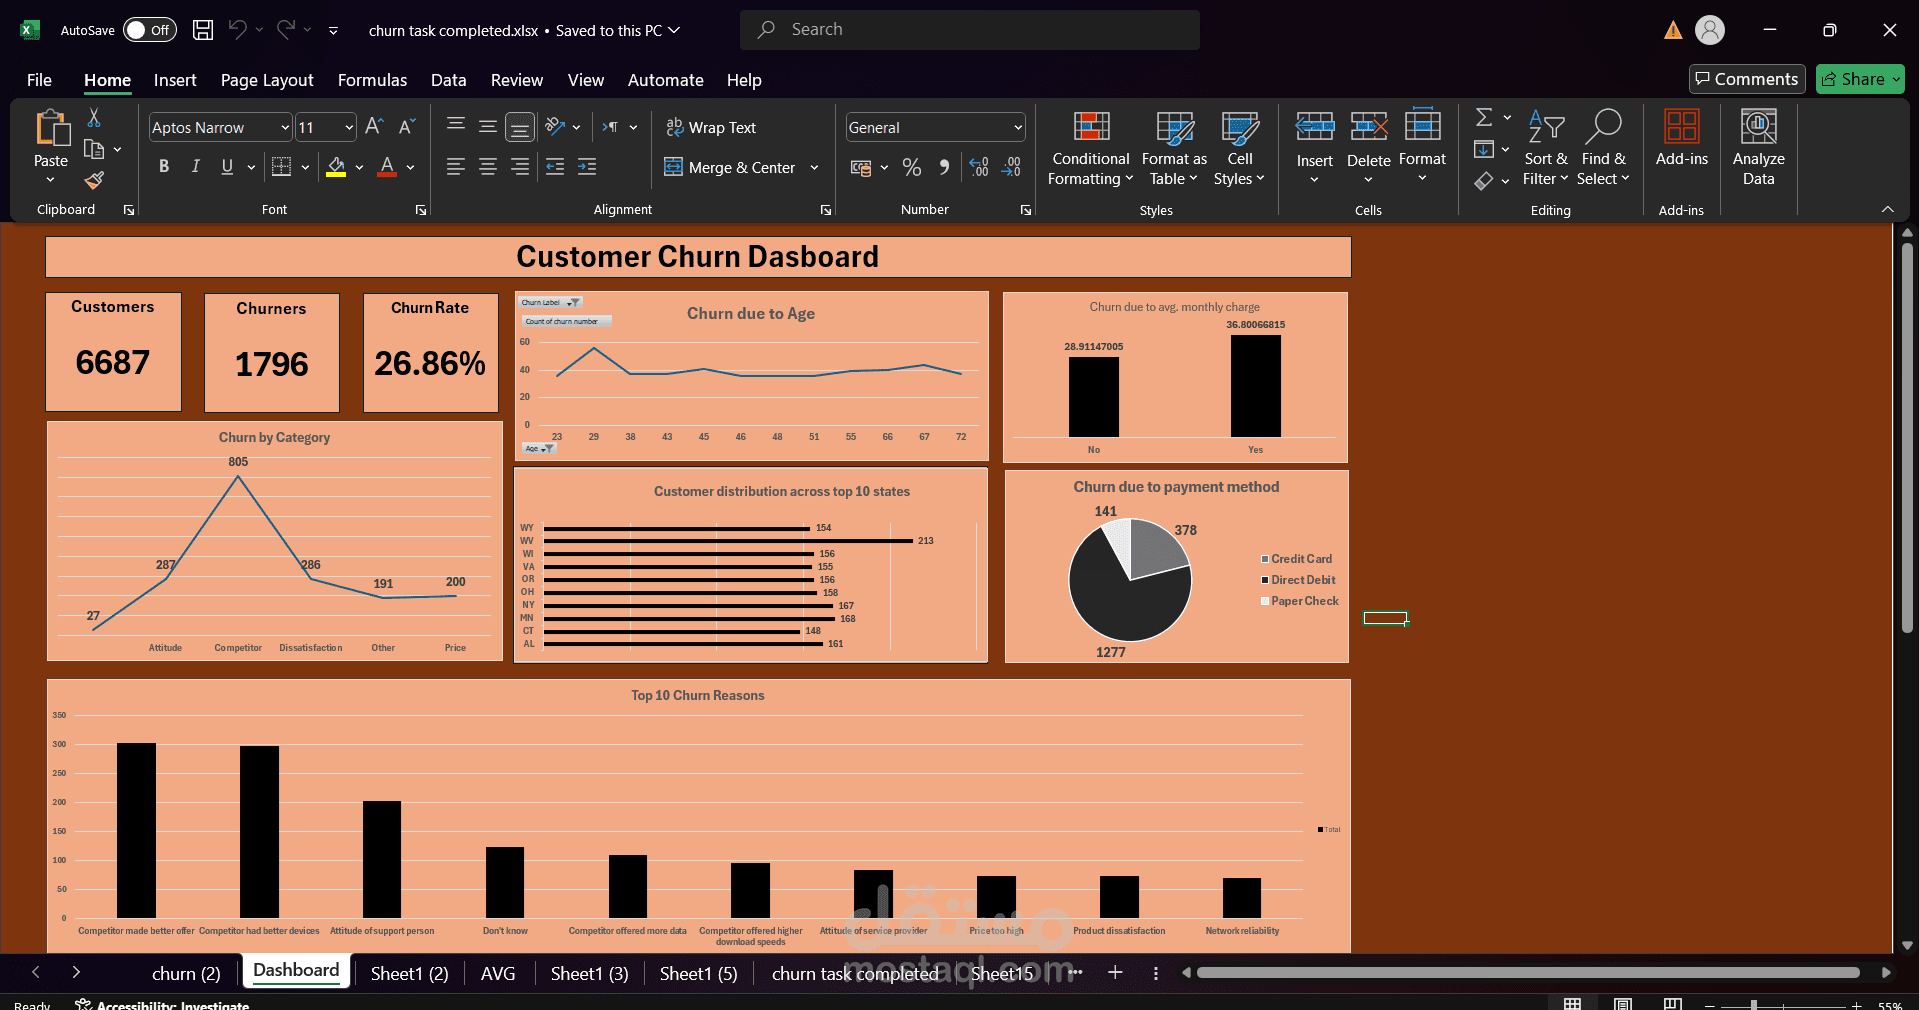Toggle Wrap Text

pyautogui.click(x=711, y=127)
